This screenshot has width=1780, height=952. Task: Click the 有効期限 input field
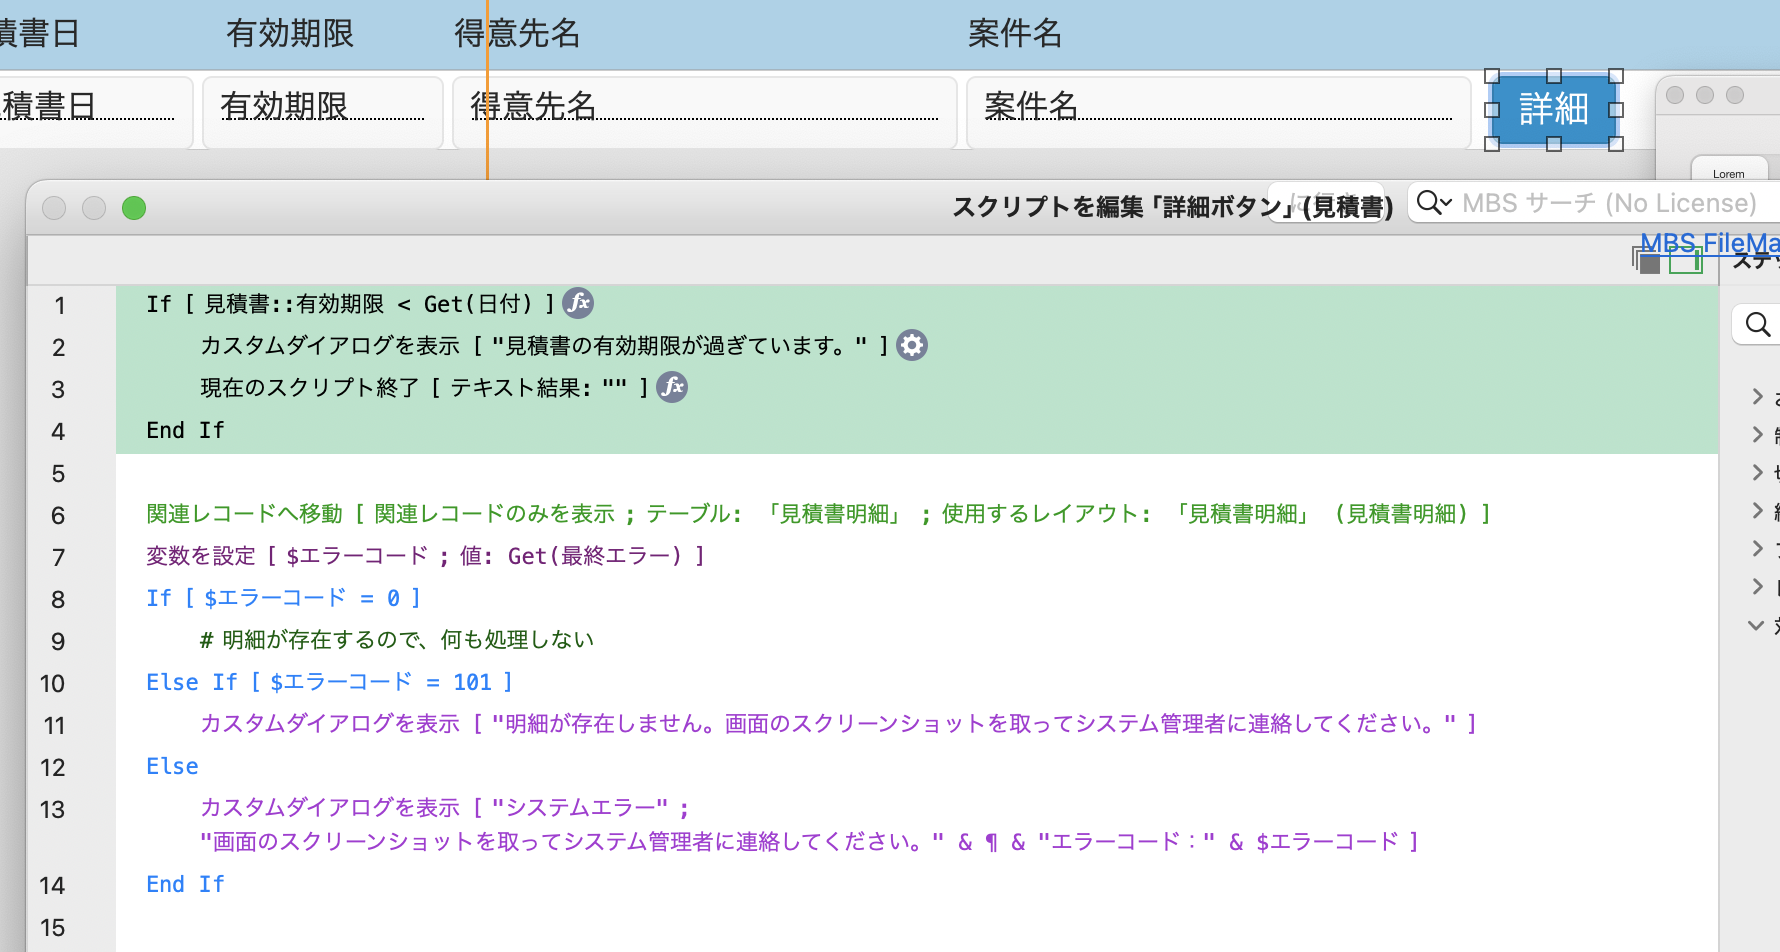click(x=320, y=108)
